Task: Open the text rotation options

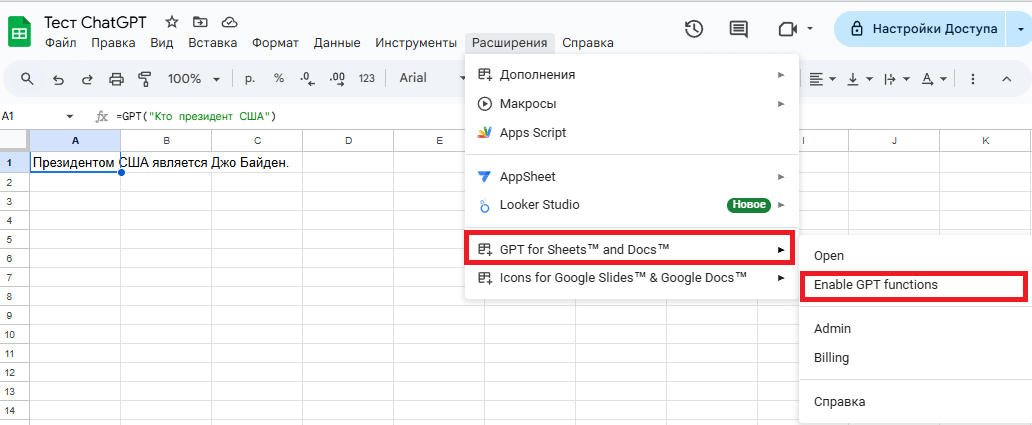Action: 934,79
